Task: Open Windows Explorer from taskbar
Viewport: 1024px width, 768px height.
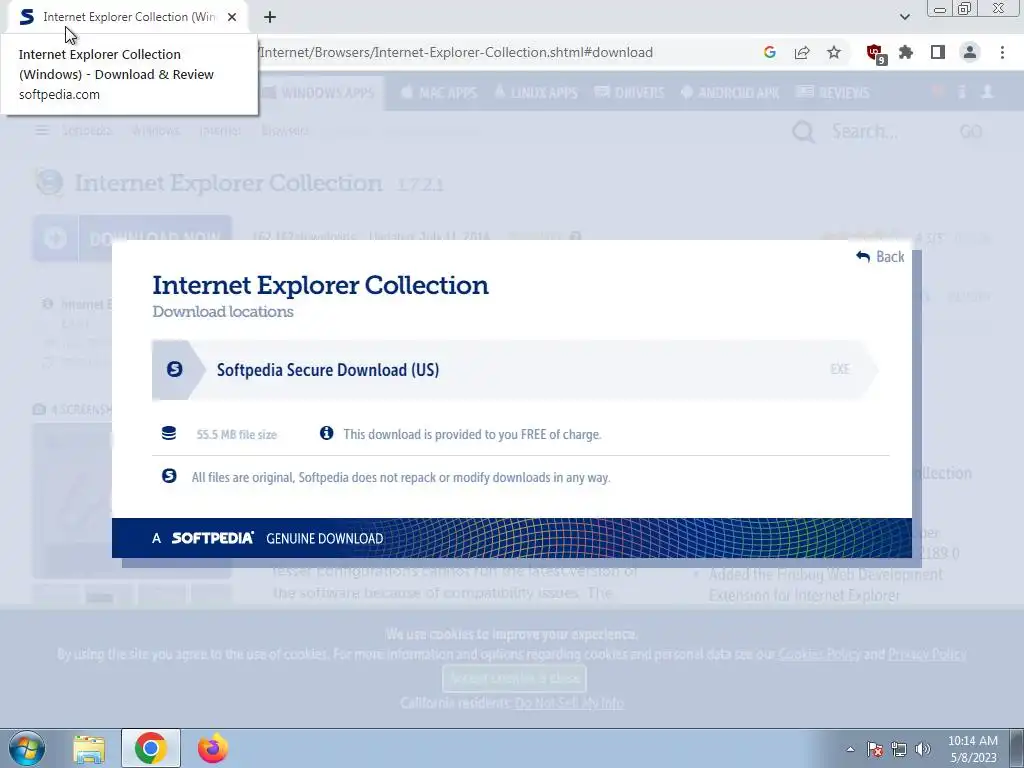Action: click(x=89, y=748)
